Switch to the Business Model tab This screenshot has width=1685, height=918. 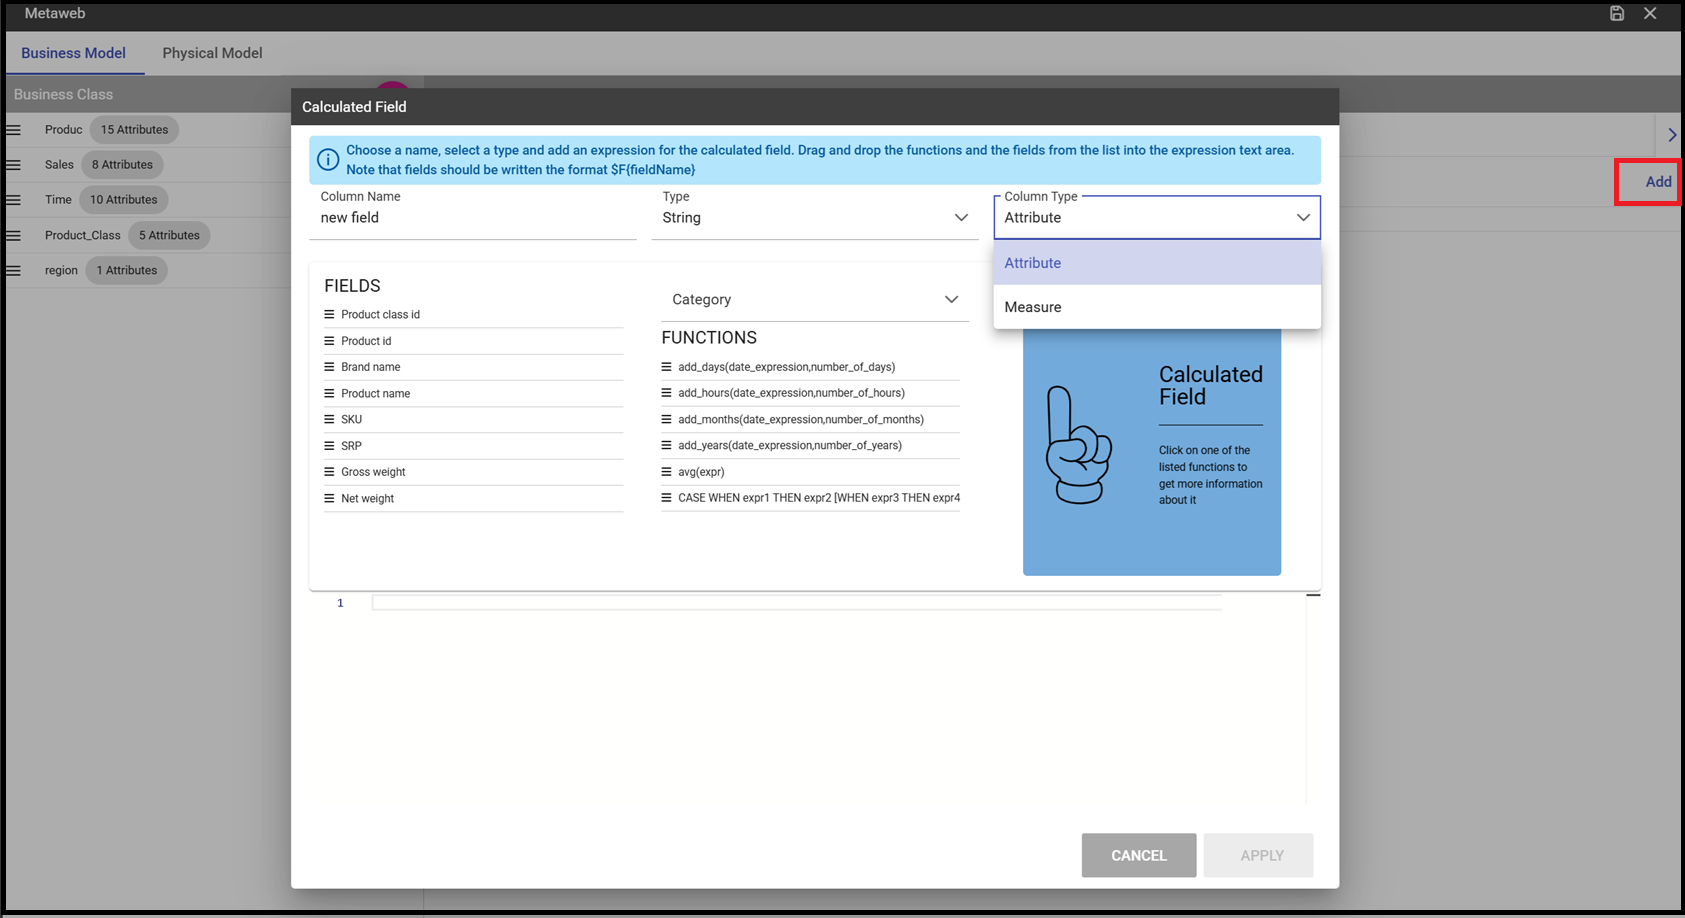73,53
